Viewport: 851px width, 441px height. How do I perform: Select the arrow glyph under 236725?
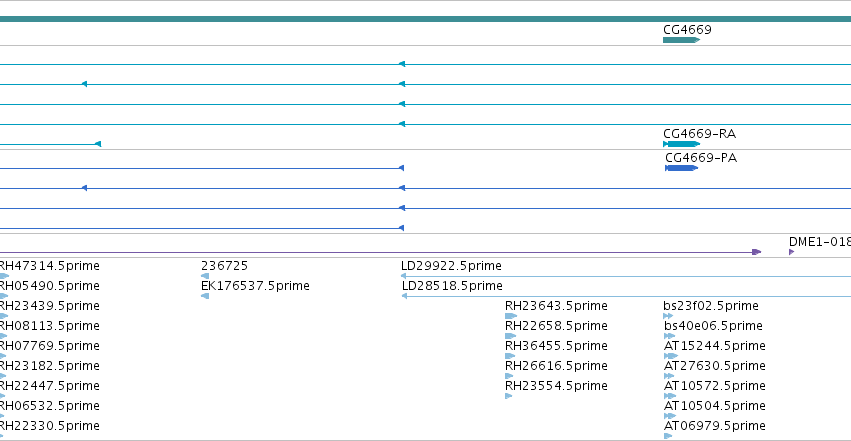pyautogui.click(x=205, y=276)
